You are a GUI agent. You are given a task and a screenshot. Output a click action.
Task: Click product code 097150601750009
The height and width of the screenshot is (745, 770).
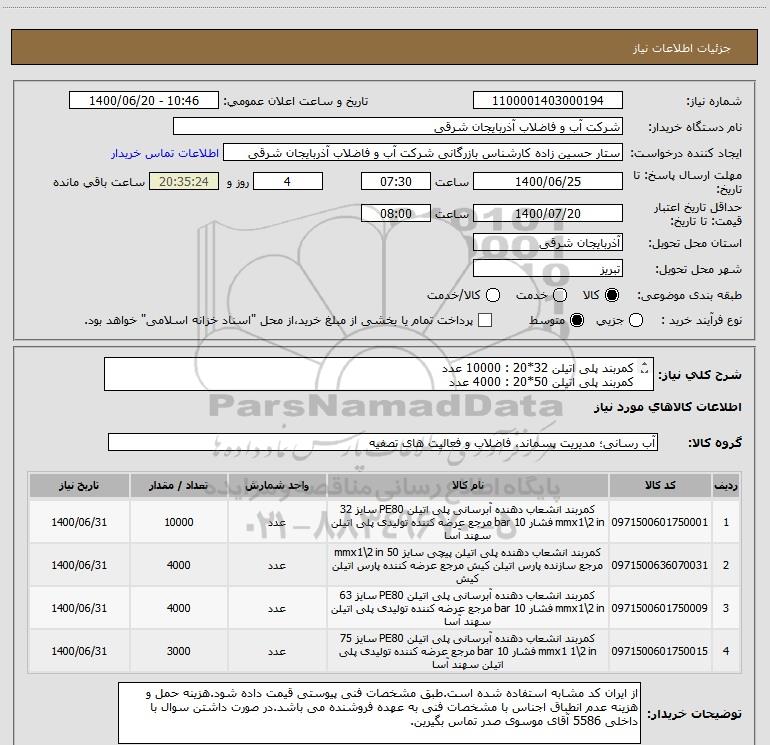(660, 608)
